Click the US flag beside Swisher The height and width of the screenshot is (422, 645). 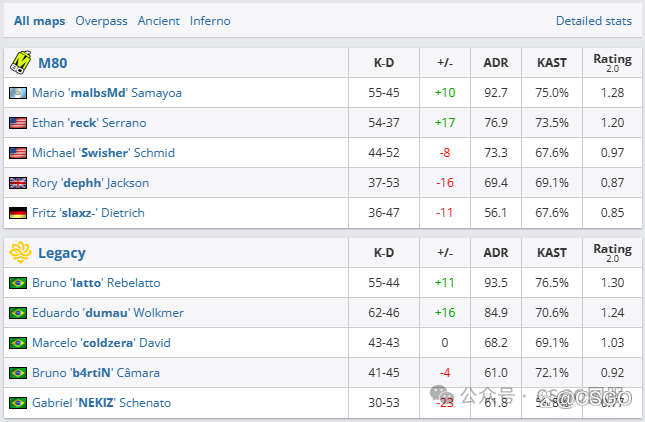(x=17, y=153)
